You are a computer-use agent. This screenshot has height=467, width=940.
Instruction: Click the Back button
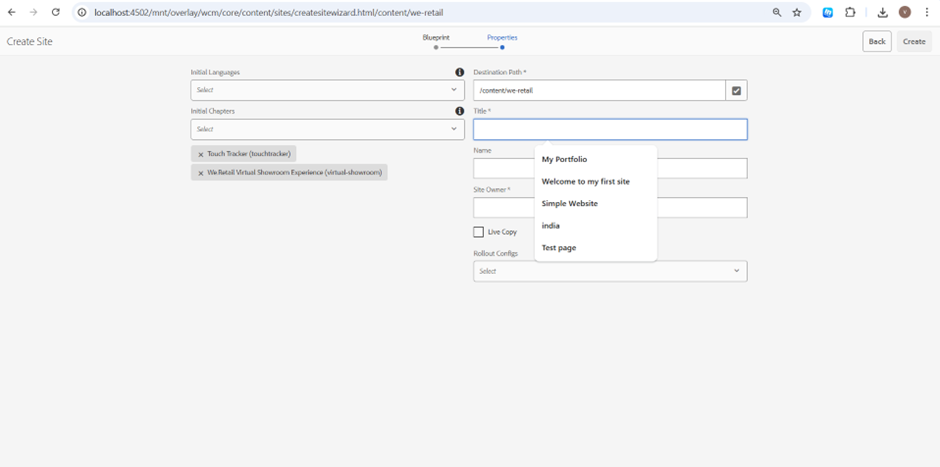[877, 41]
